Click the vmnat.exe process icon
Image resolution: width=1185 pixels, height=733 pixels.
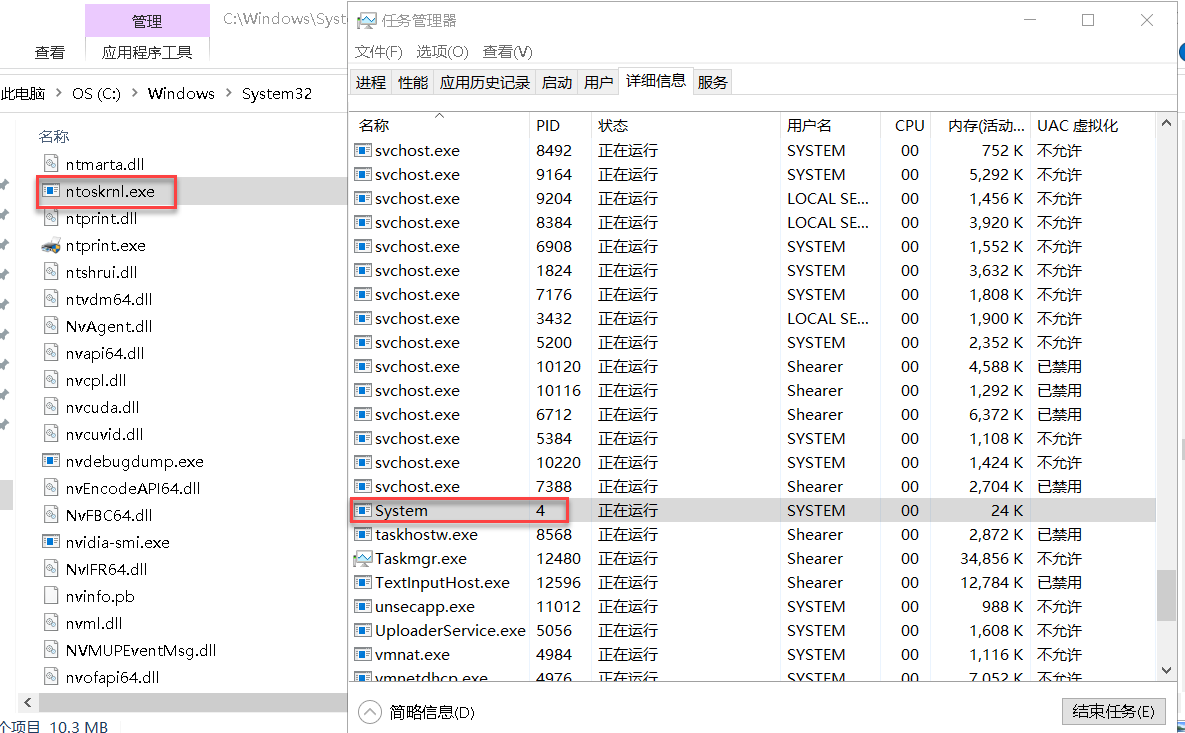[x=362, y=654]
